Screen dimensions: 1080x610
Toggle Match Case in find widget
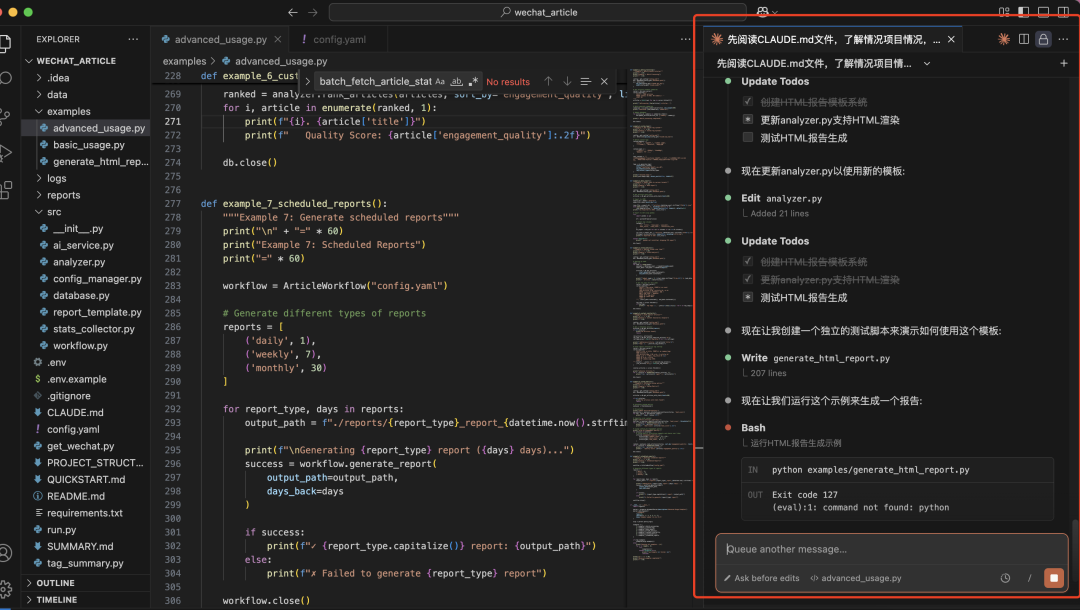coord(440,81)
